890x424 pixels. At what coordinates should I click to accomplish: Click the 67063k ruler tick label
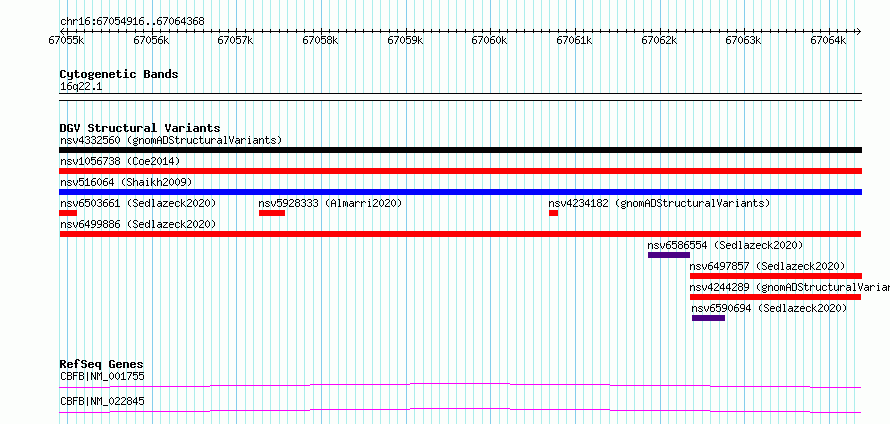(744, 41)
